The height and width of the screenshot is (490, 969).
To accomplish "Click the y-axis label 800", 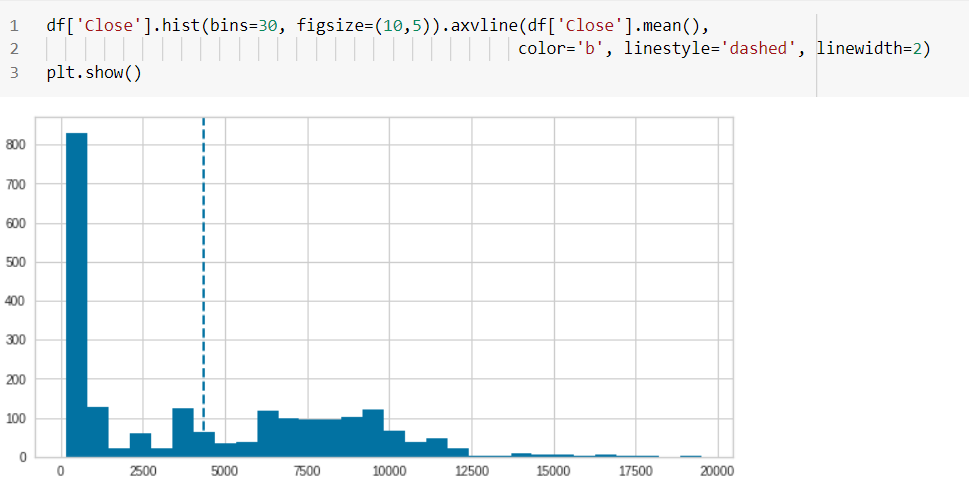I will click(15, 145).
